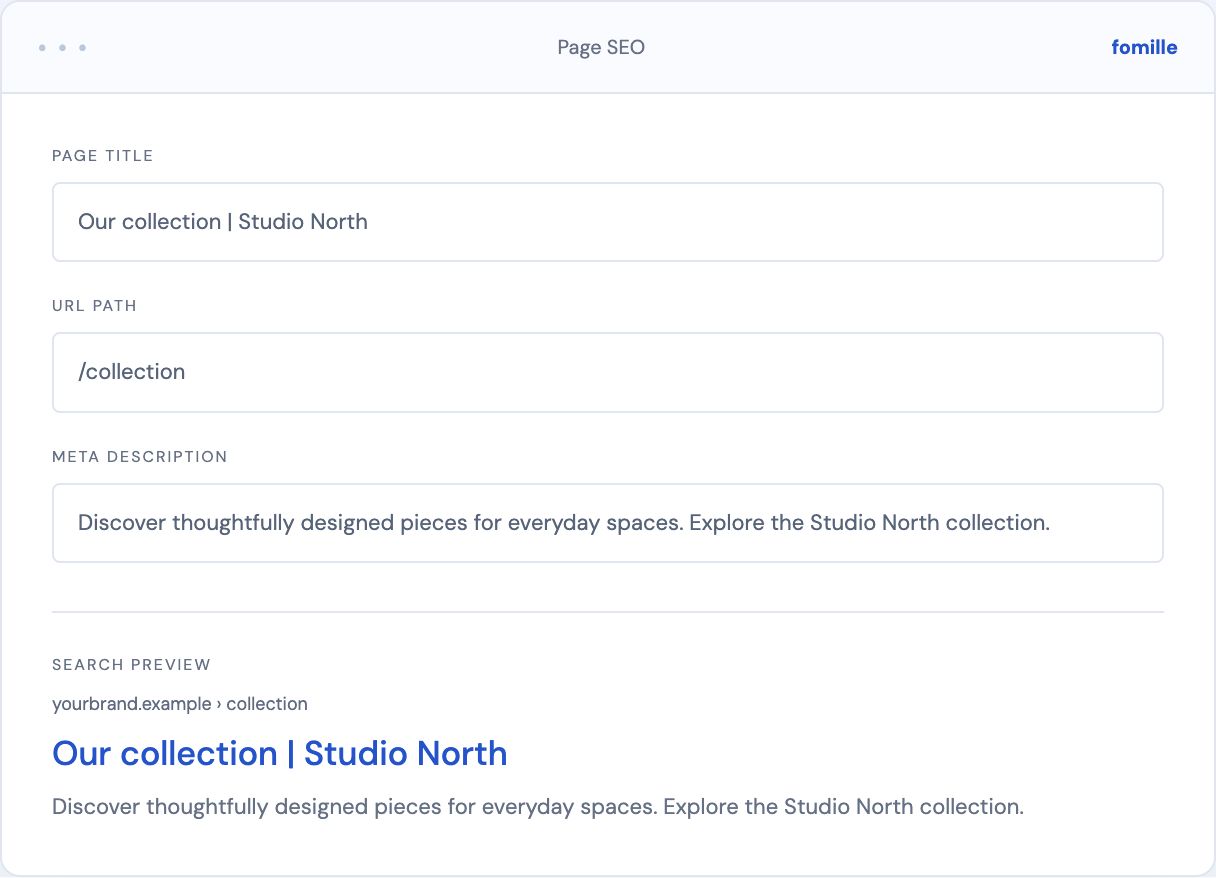Open the blue Our collection preview headline
The width and height of the screenshot is (1216, 878).
click(x=280, y=753)
